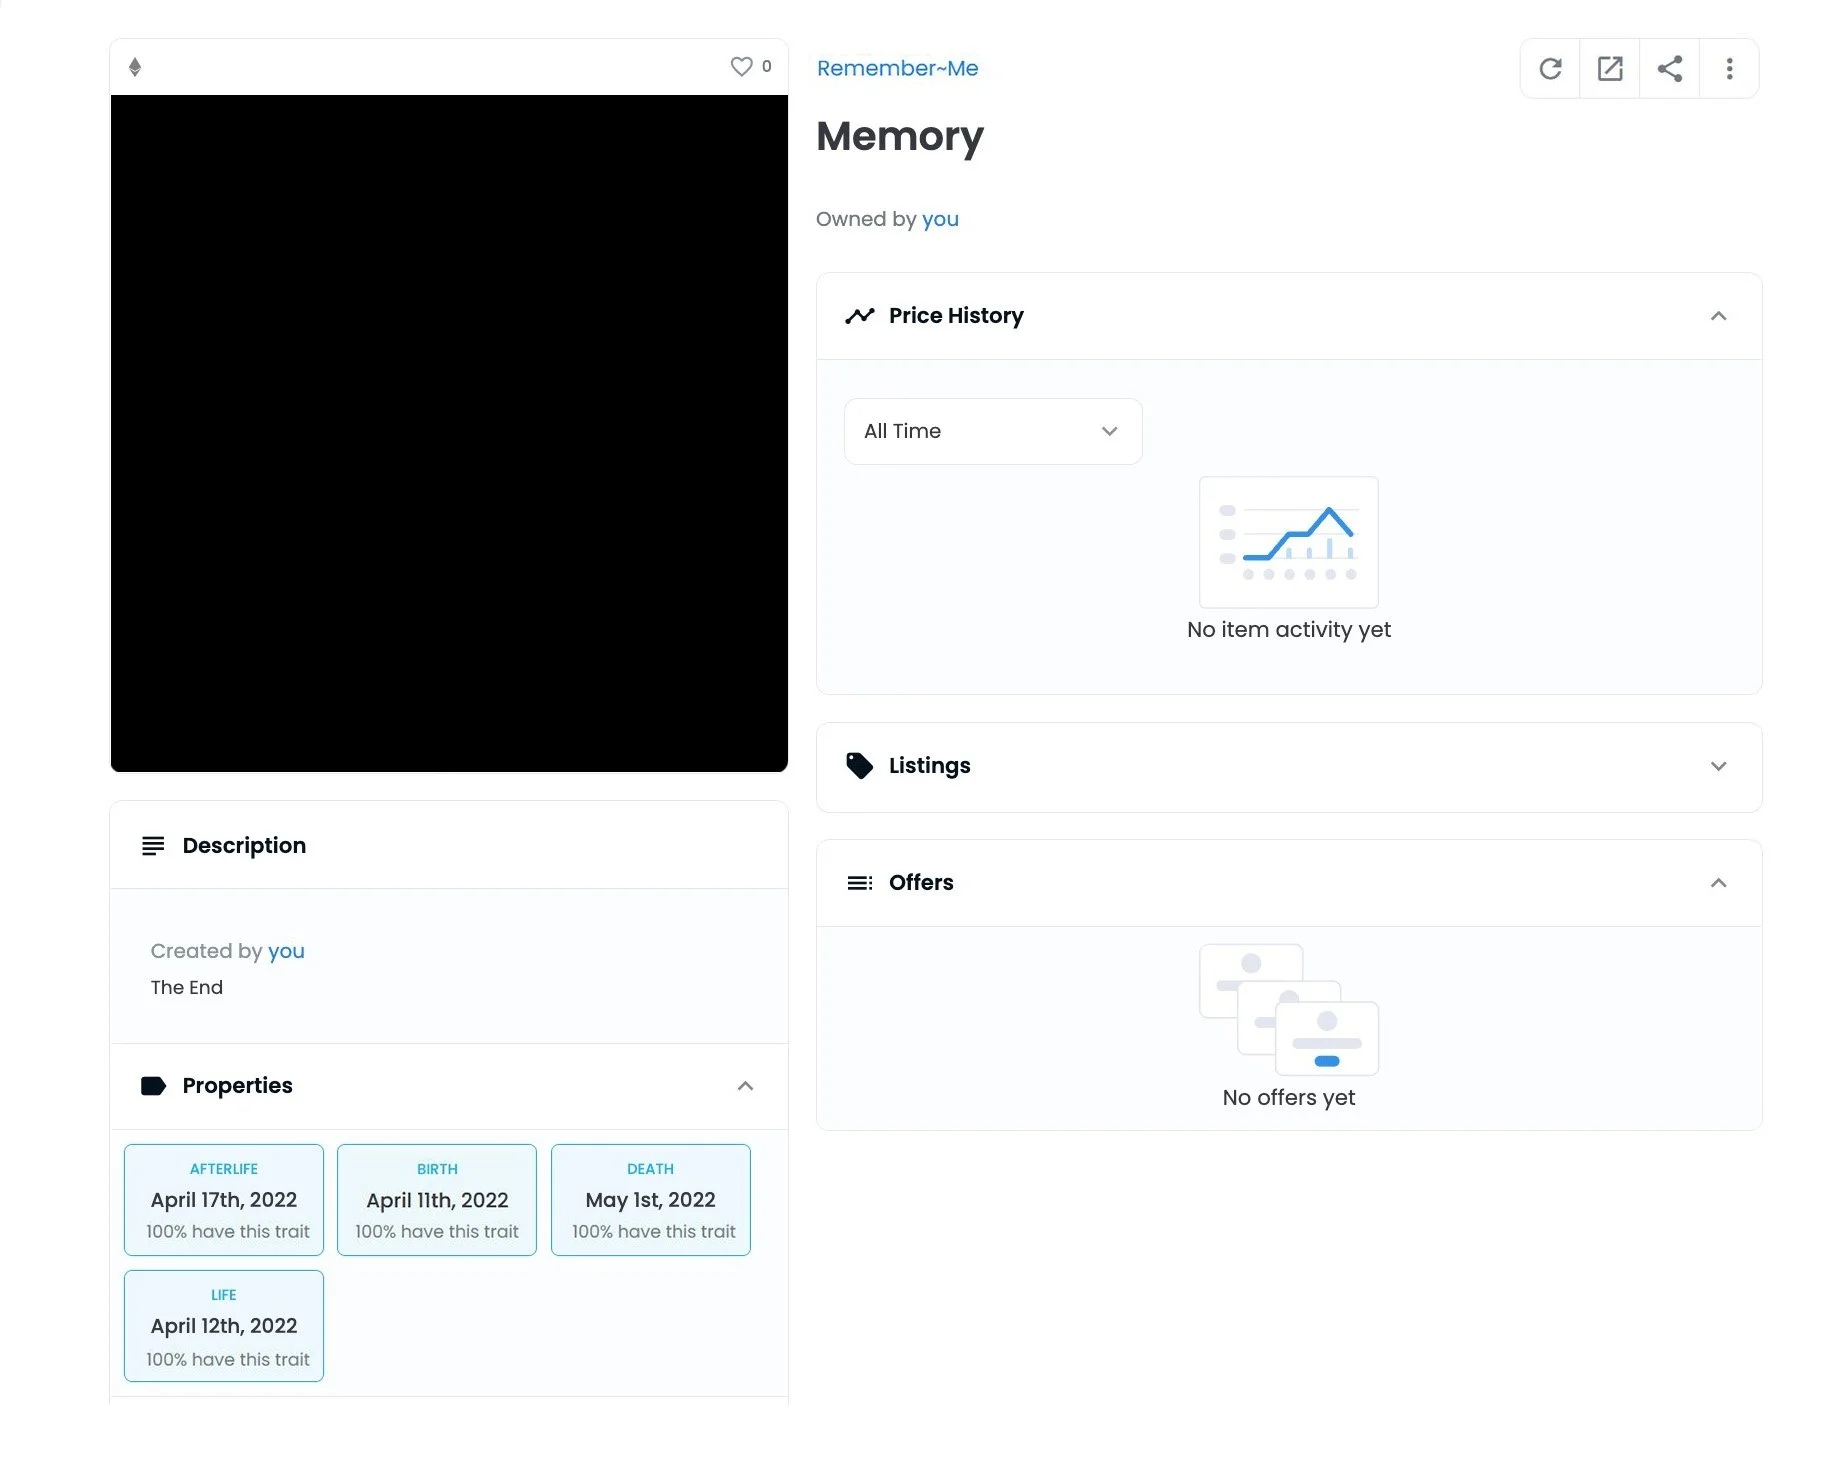Click the Price History chart icon
1830x1464 pixels.
[x=860, y=316]
